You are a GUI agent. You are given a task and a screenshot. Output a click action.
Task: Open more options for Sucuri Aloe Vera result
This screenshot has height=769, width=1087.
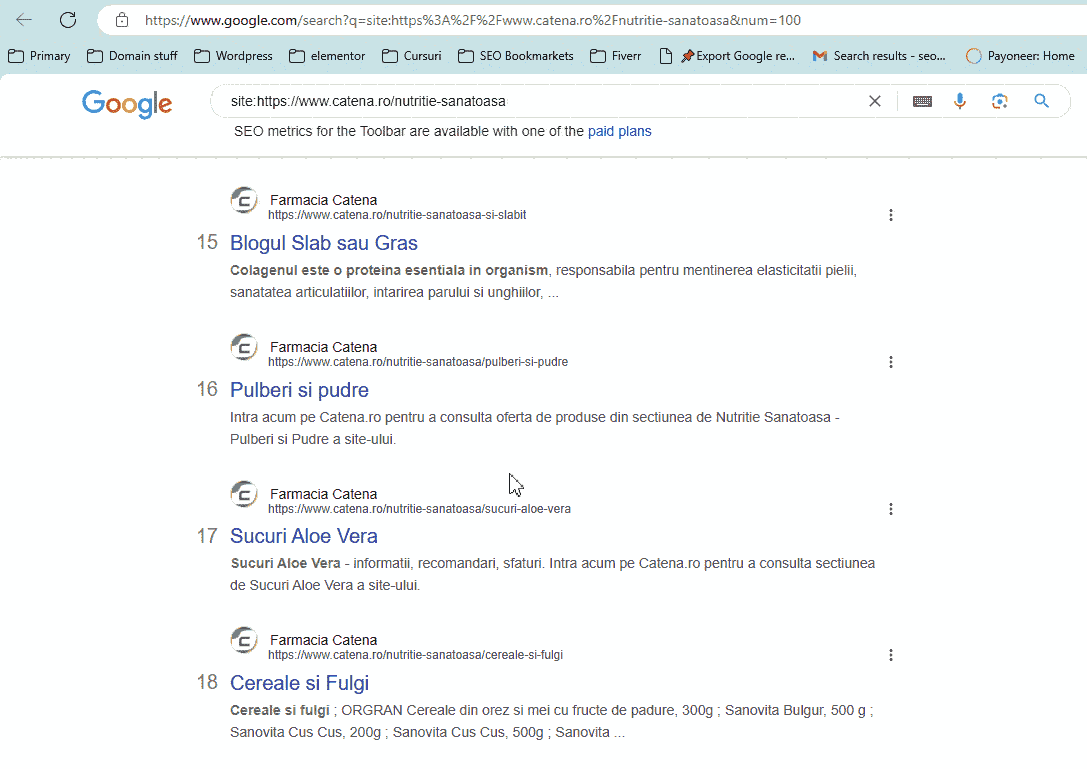point(891,509)
